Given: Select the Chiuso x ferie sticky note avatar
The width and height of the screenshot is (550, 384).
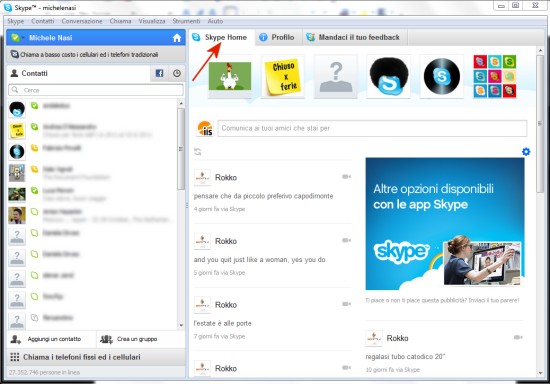Looking at the screenshot, I should [283, 76].
